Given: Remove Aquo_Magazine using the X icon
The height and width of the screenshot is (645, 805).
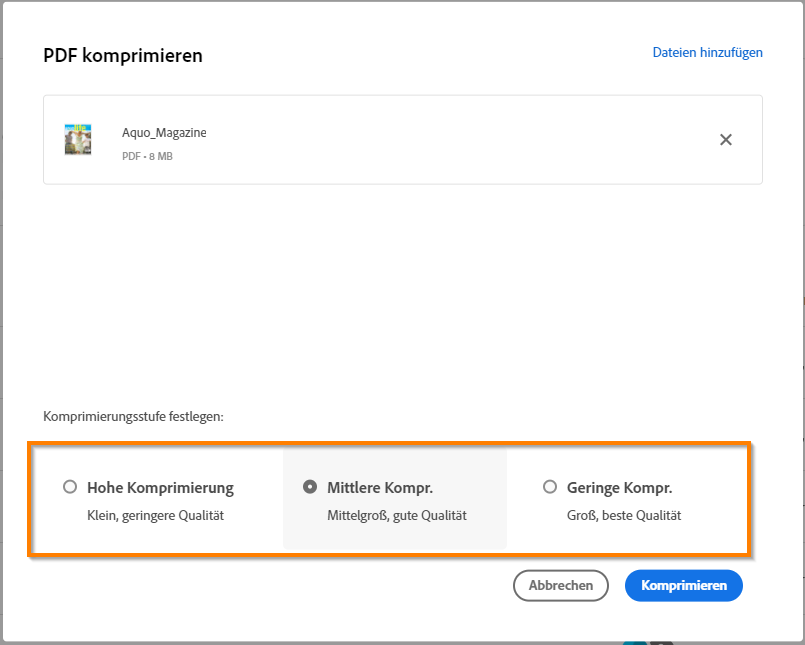Looking at the screenshot, I should (725, 140).
